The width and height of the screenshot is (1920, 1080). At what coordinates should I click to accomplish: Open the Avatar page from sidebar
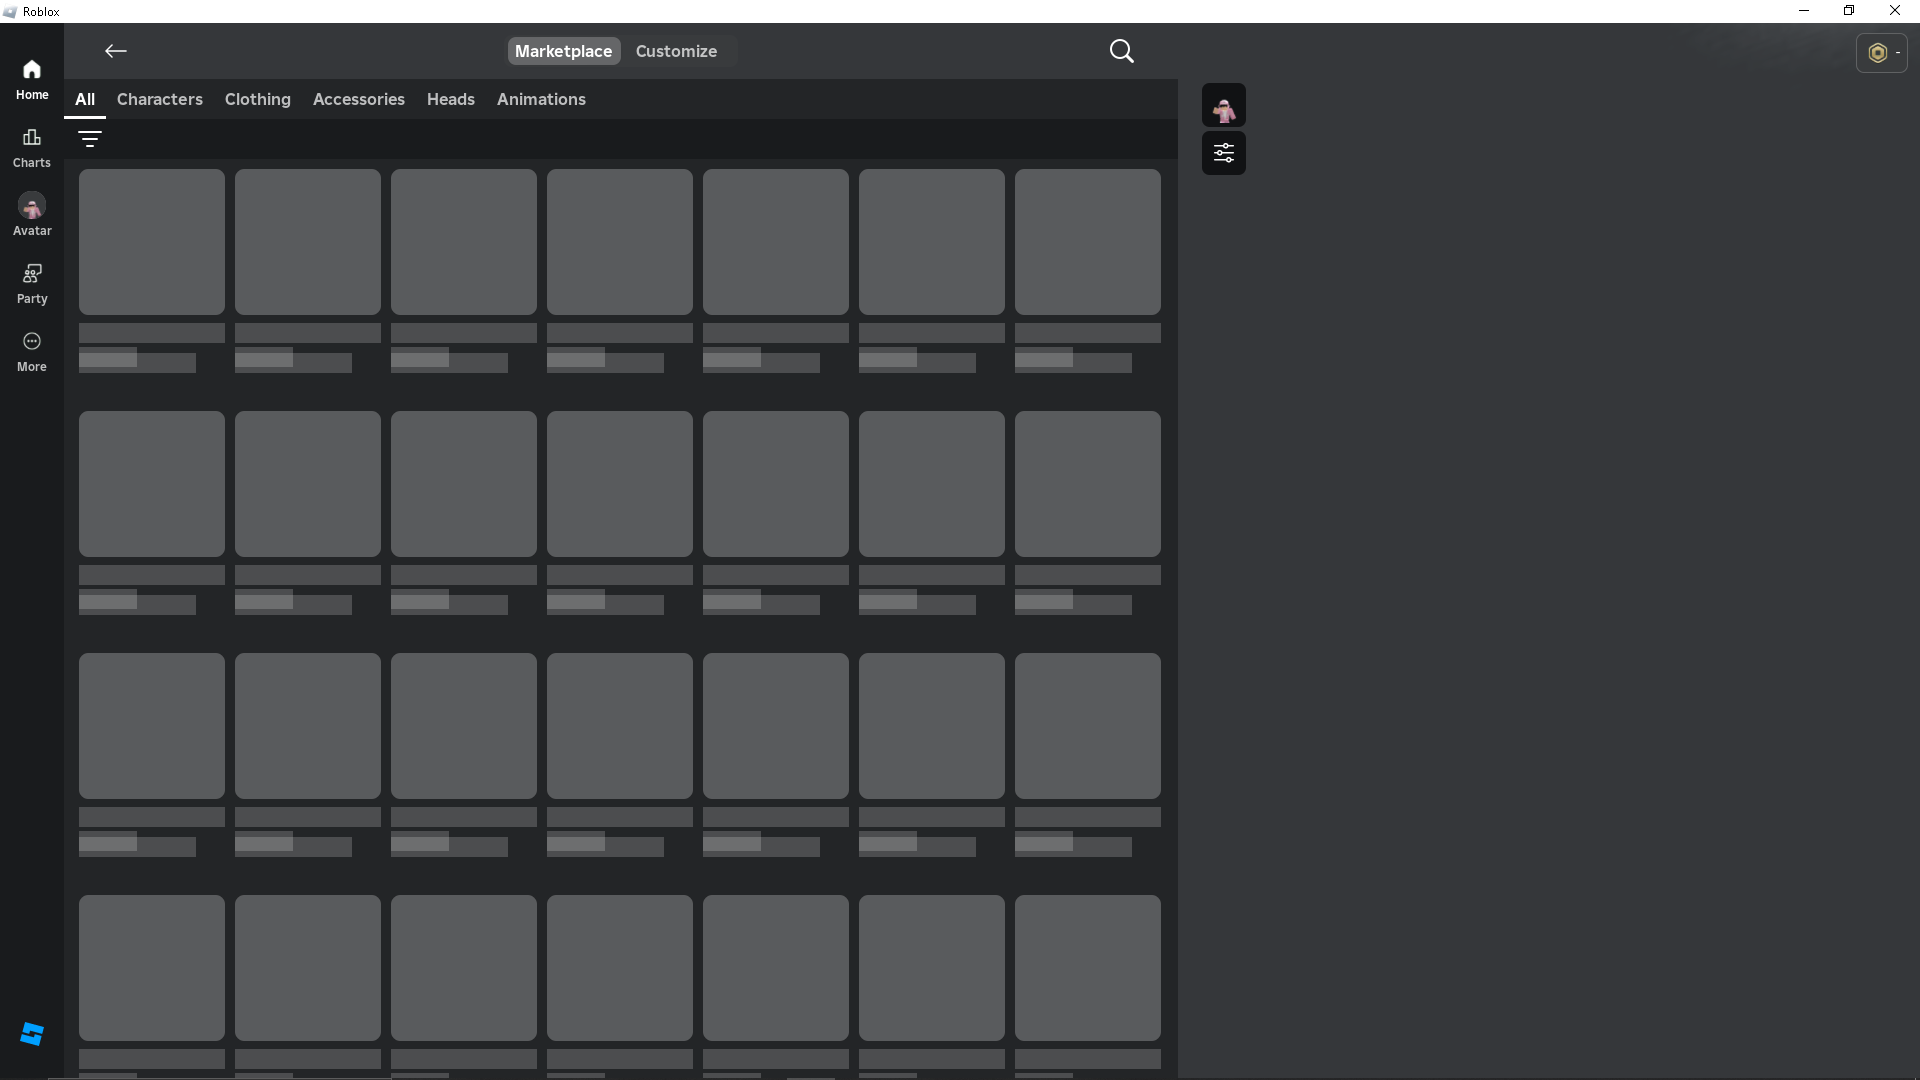coord(32,216)
